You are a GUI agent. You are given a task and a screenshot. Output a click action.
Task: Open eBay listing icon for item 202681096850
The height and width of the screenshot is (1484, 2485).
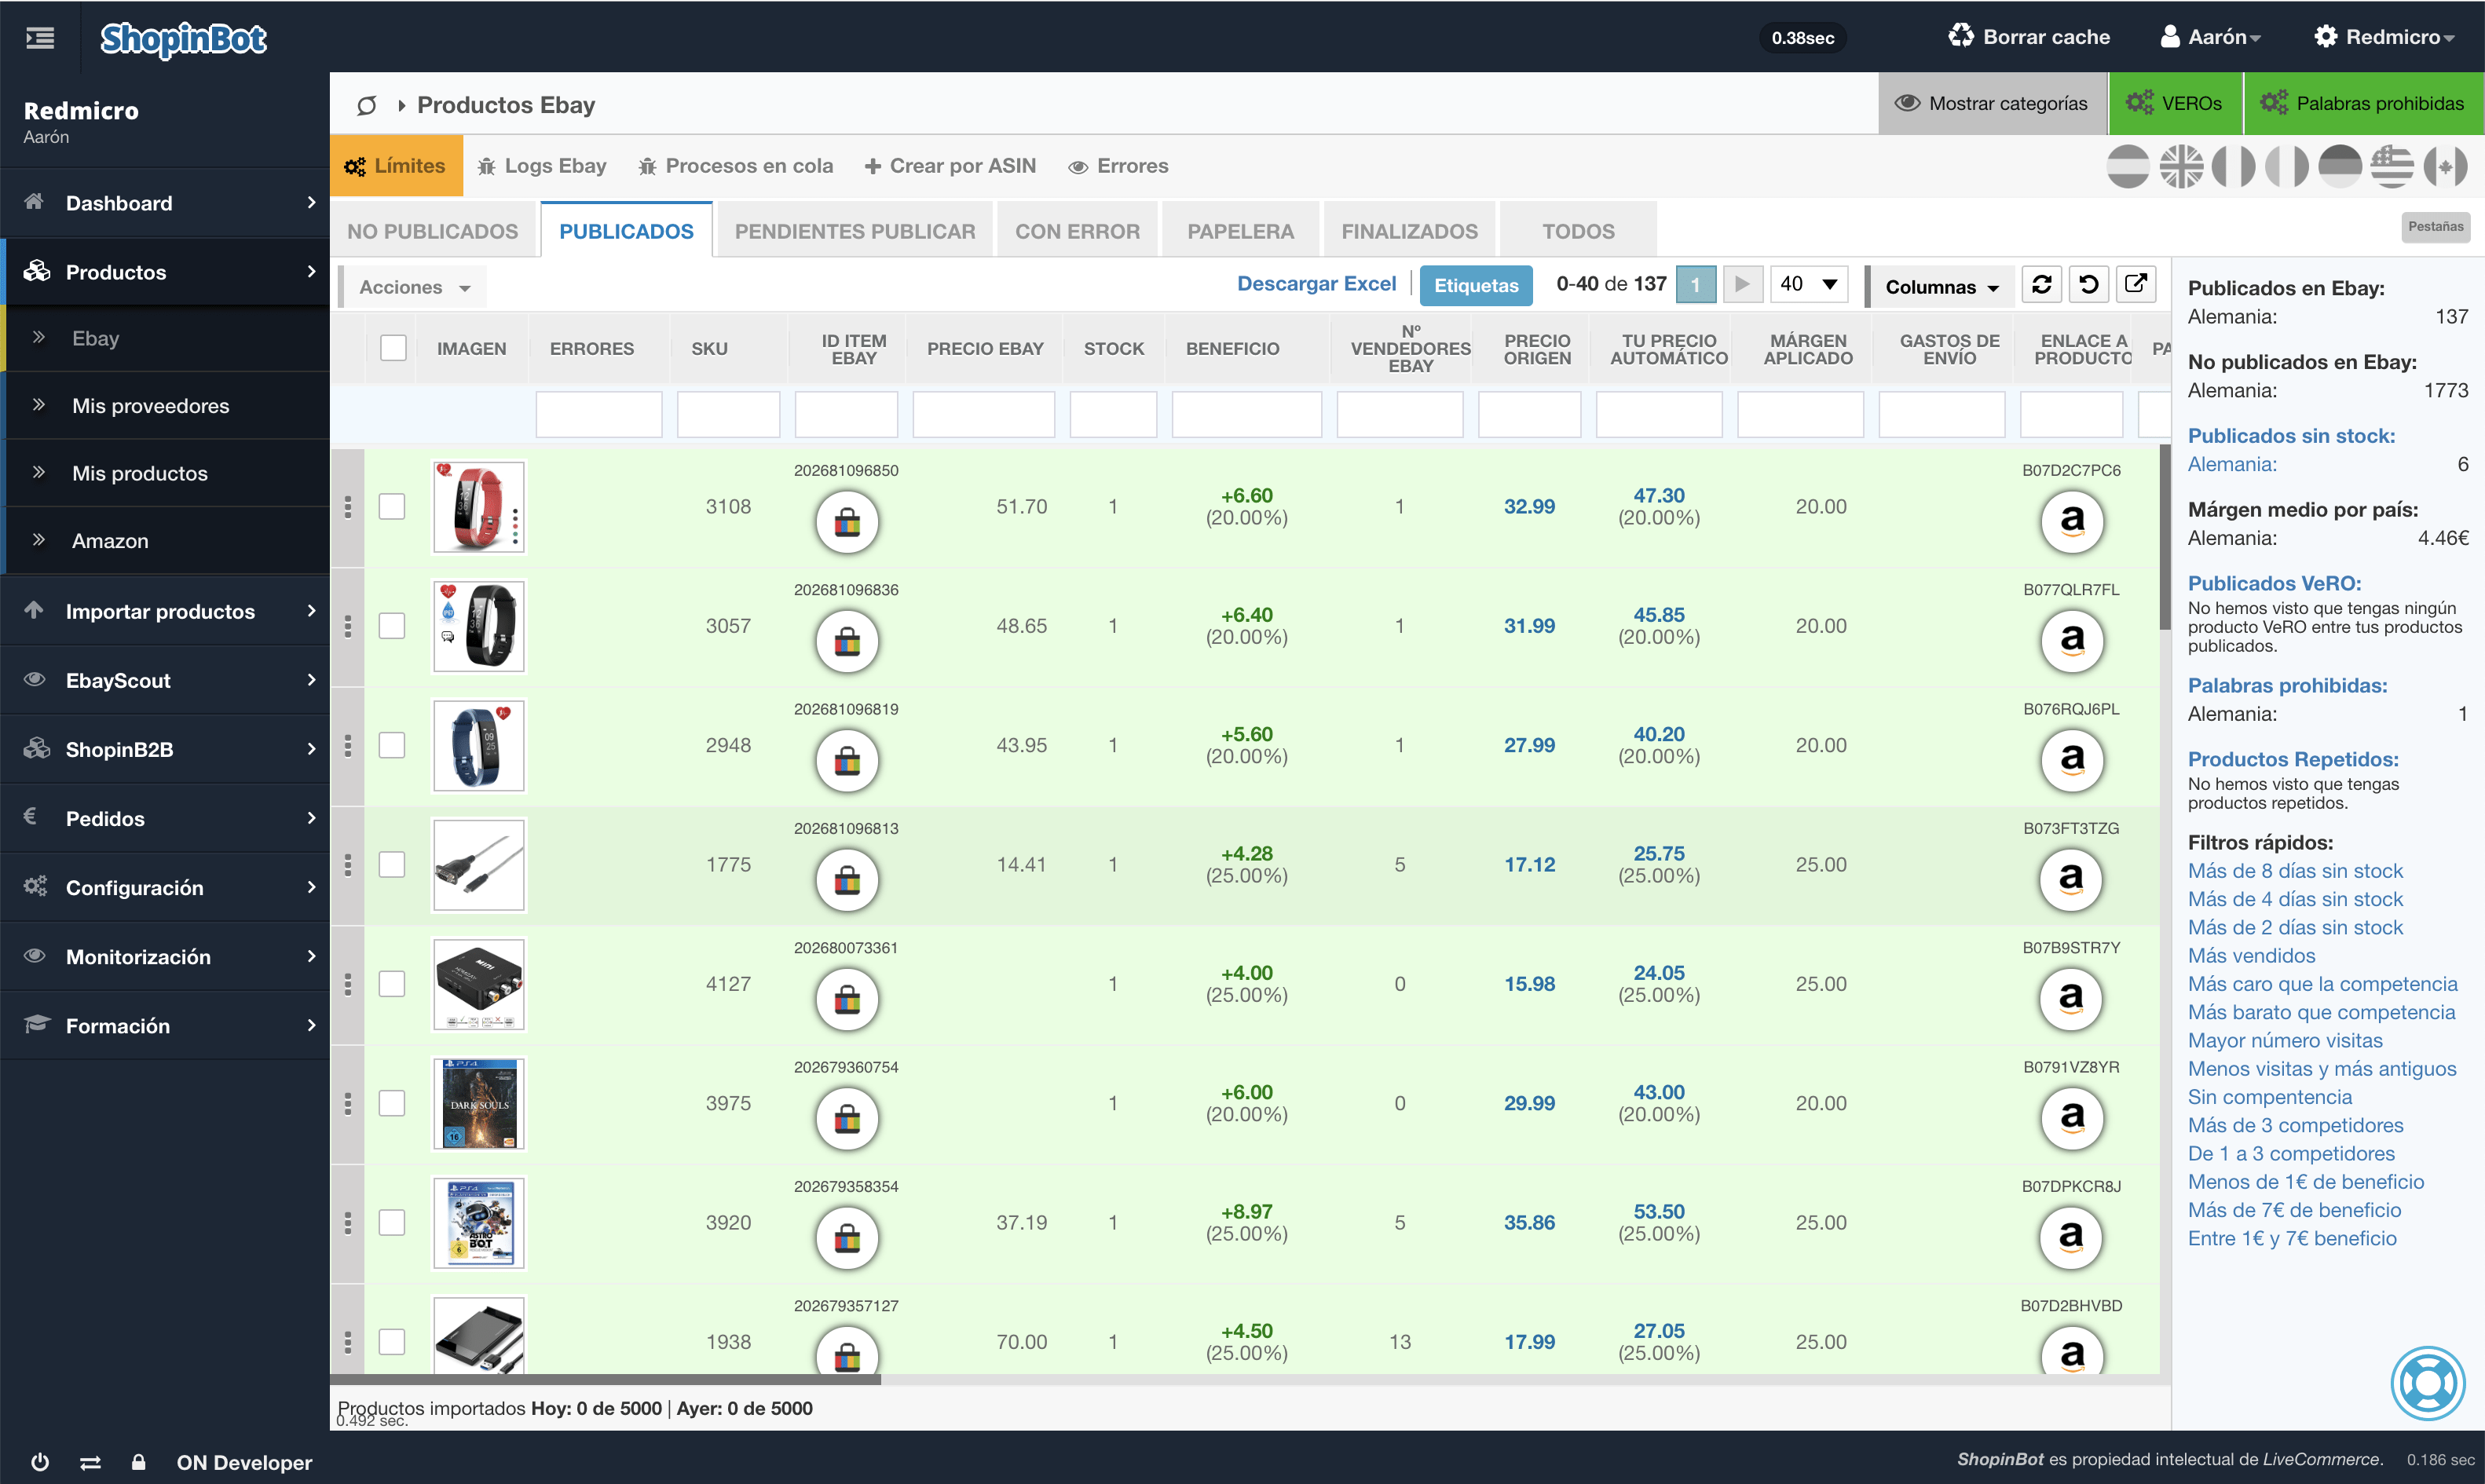point(847,521)
